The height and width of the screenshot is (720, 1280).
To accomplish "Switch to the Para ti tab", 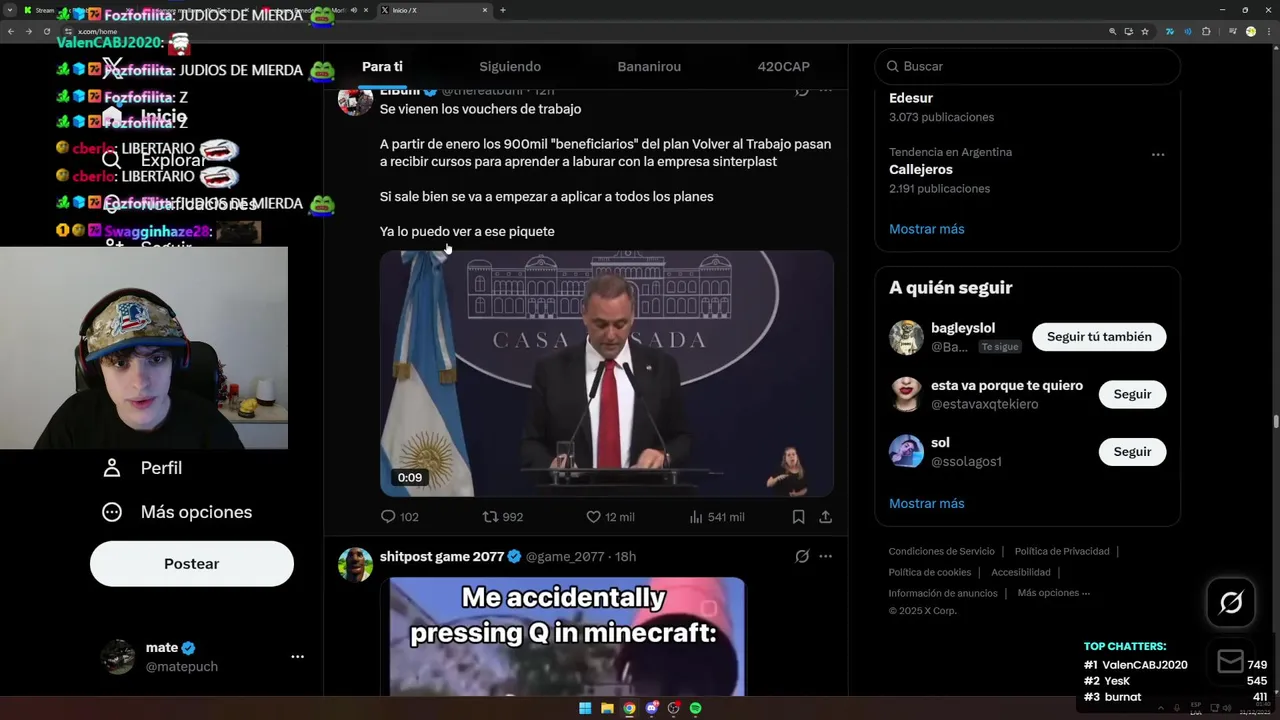I will [382, 66].
